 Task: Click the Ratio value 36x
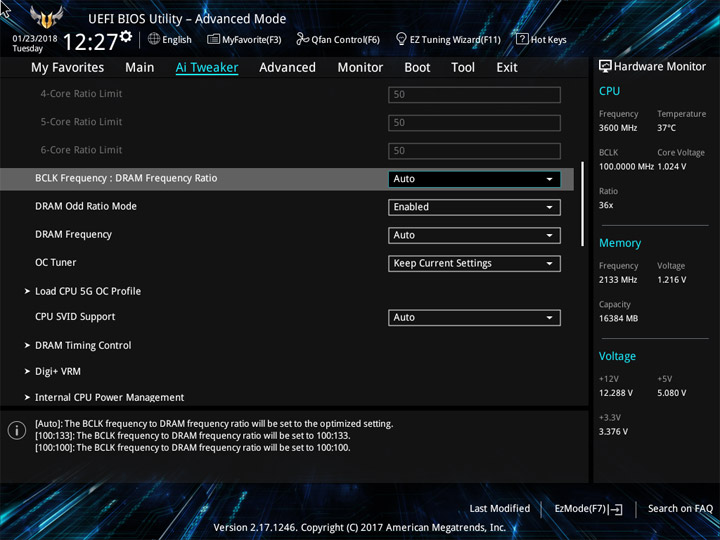pyautogui.click(x=606, y=205)
